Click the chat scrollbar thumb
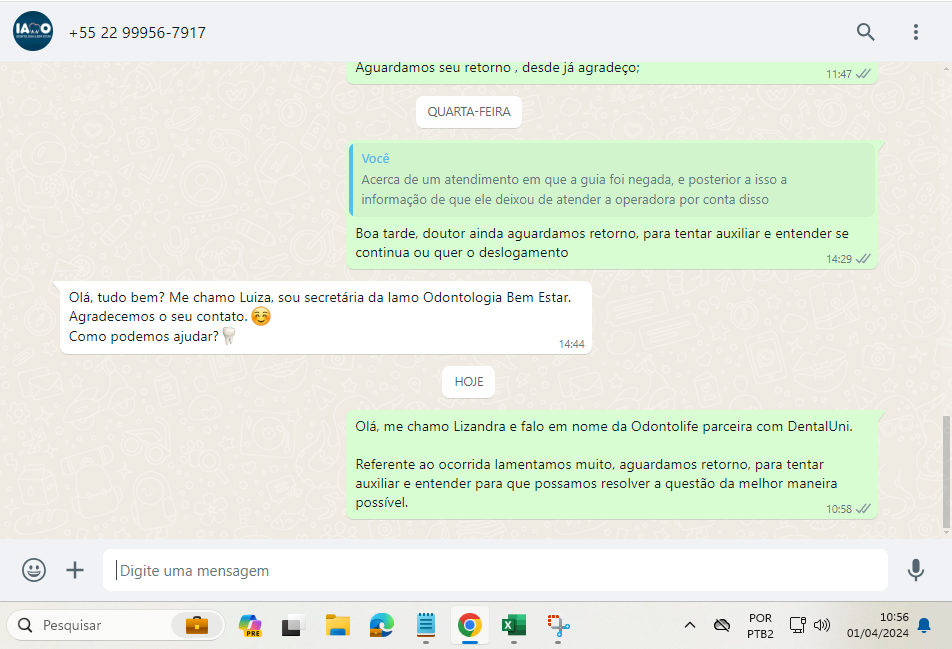The image size is (952, 649). click(x=946, y=472)
